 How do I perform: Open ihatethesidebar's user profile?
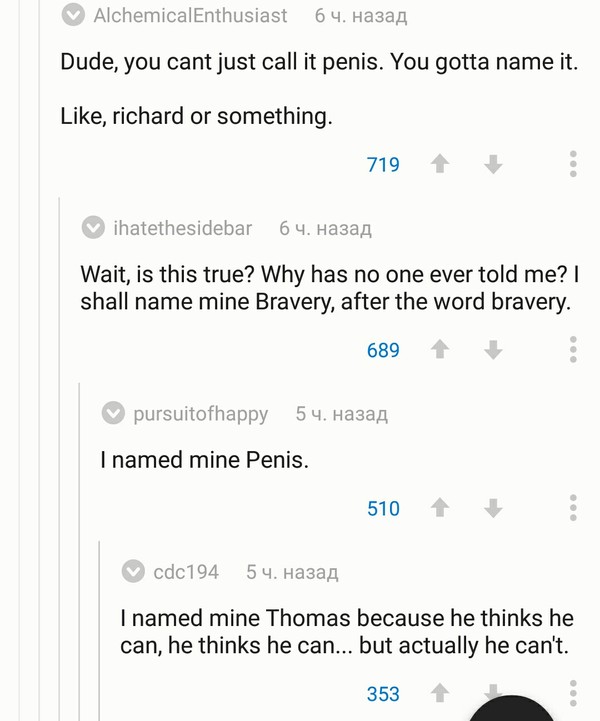[182, 229]
